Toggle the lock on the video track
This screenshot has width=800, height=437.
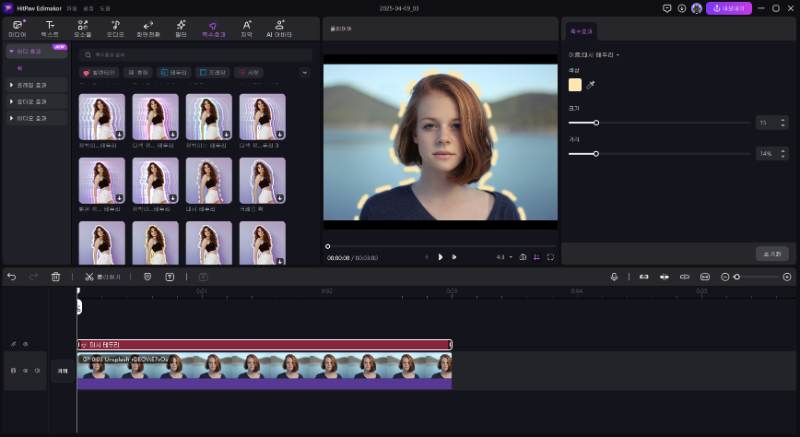click(x=13, y=370)
